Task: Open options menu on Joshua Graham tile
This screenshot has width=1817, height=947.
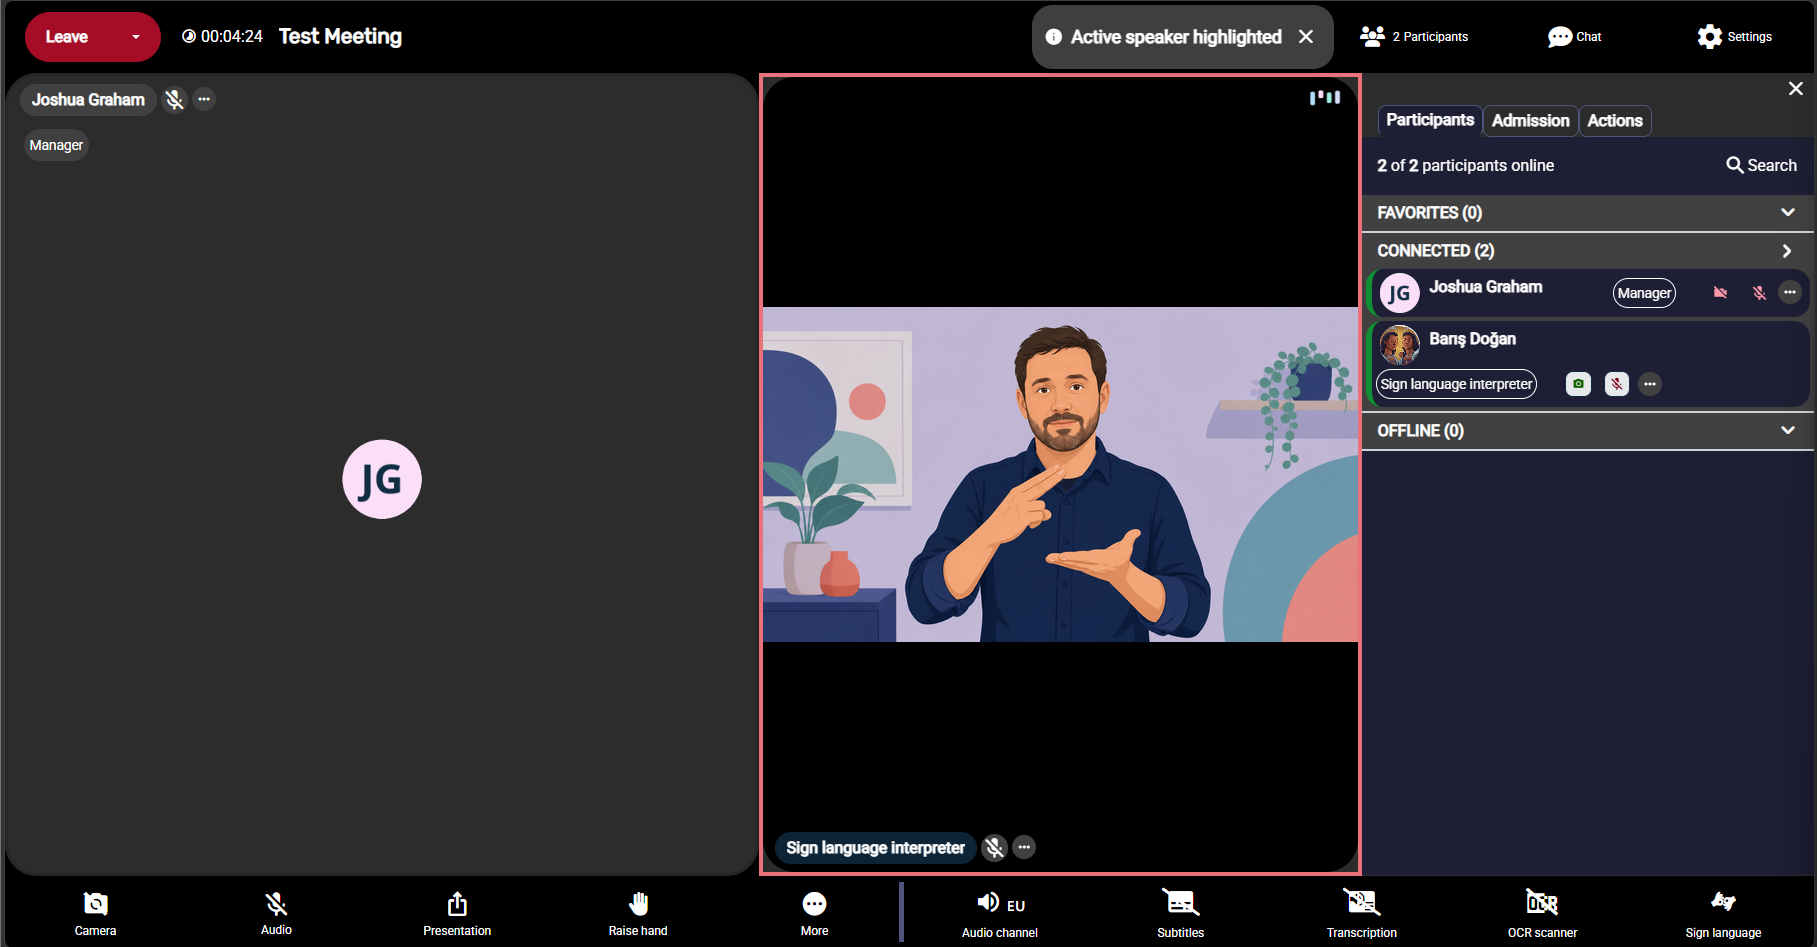Action: 204,99
